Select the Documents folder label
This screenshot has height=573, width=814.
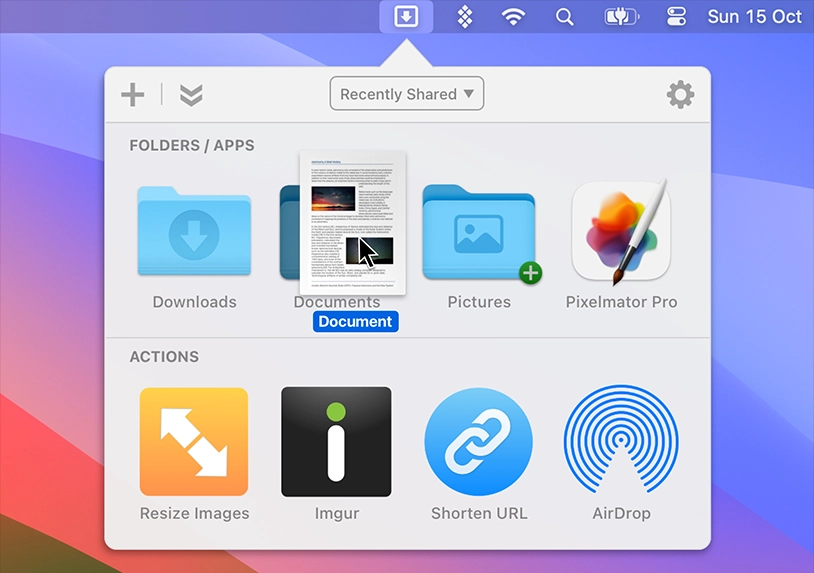pos(337,302)
